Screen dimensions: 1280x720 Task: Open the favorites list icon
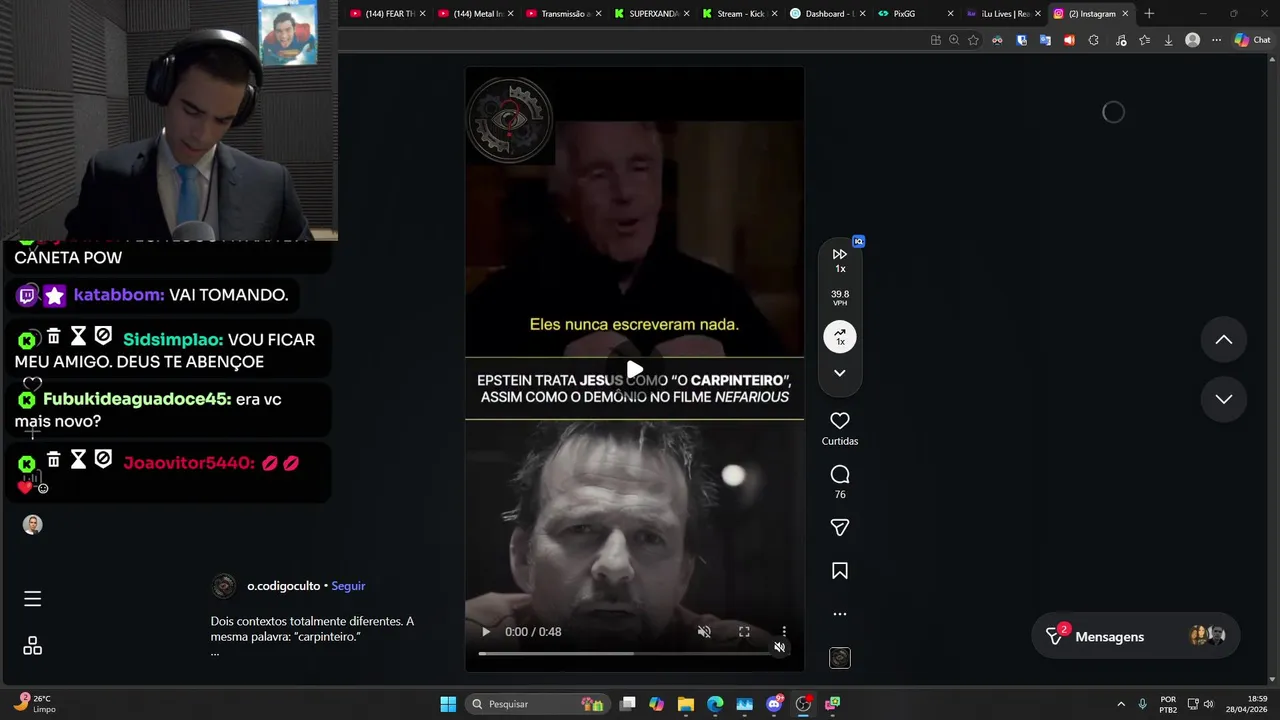[x=1145, y=40]
